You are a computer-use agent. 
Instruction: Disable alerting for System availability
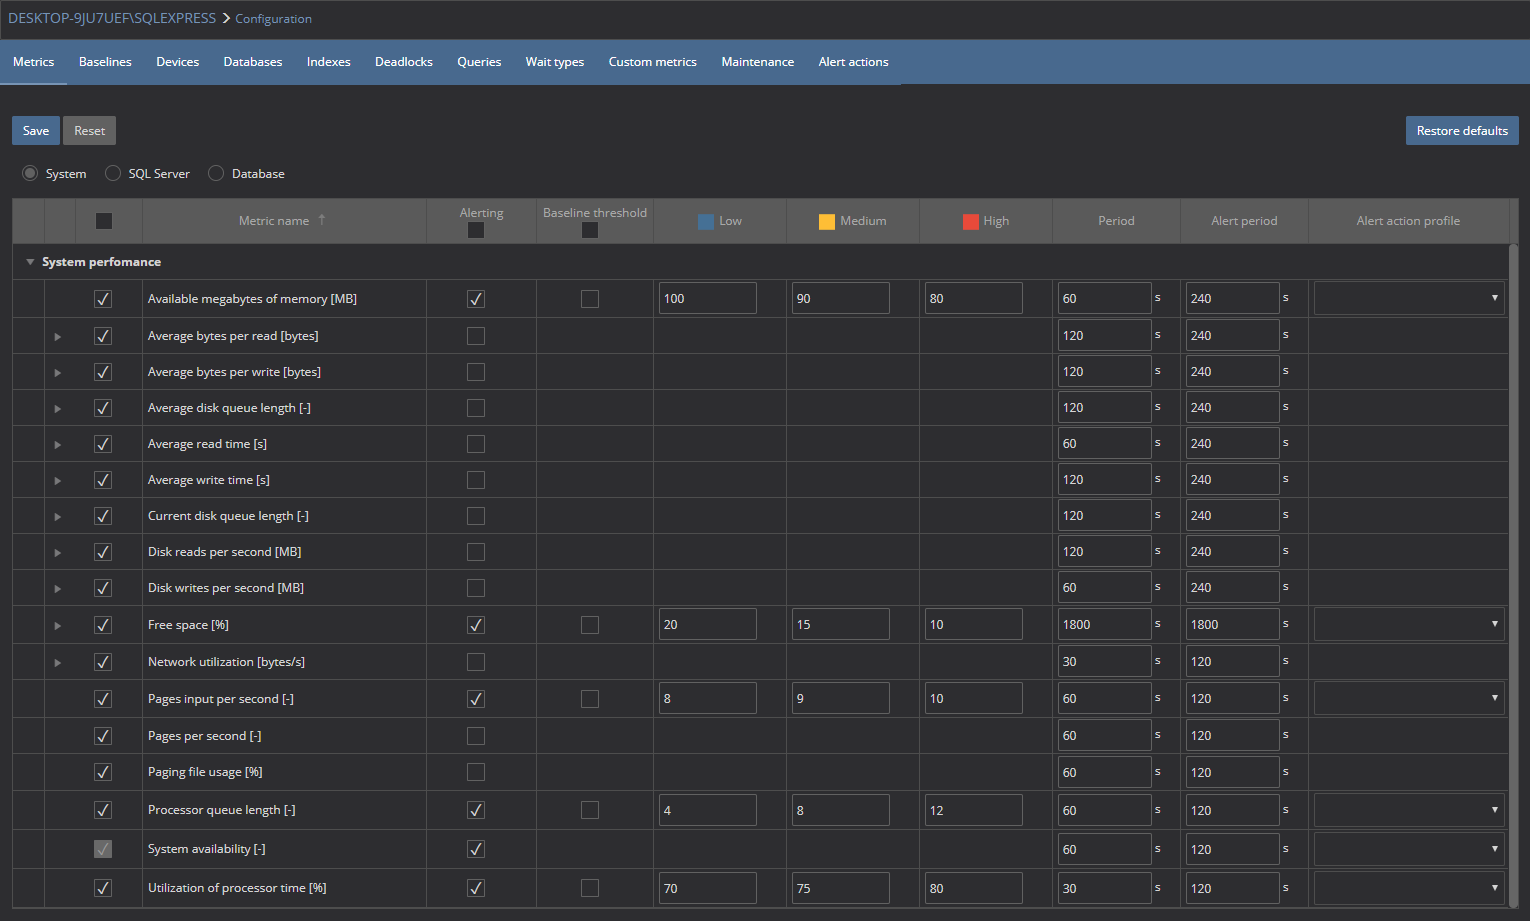(476, 849)
